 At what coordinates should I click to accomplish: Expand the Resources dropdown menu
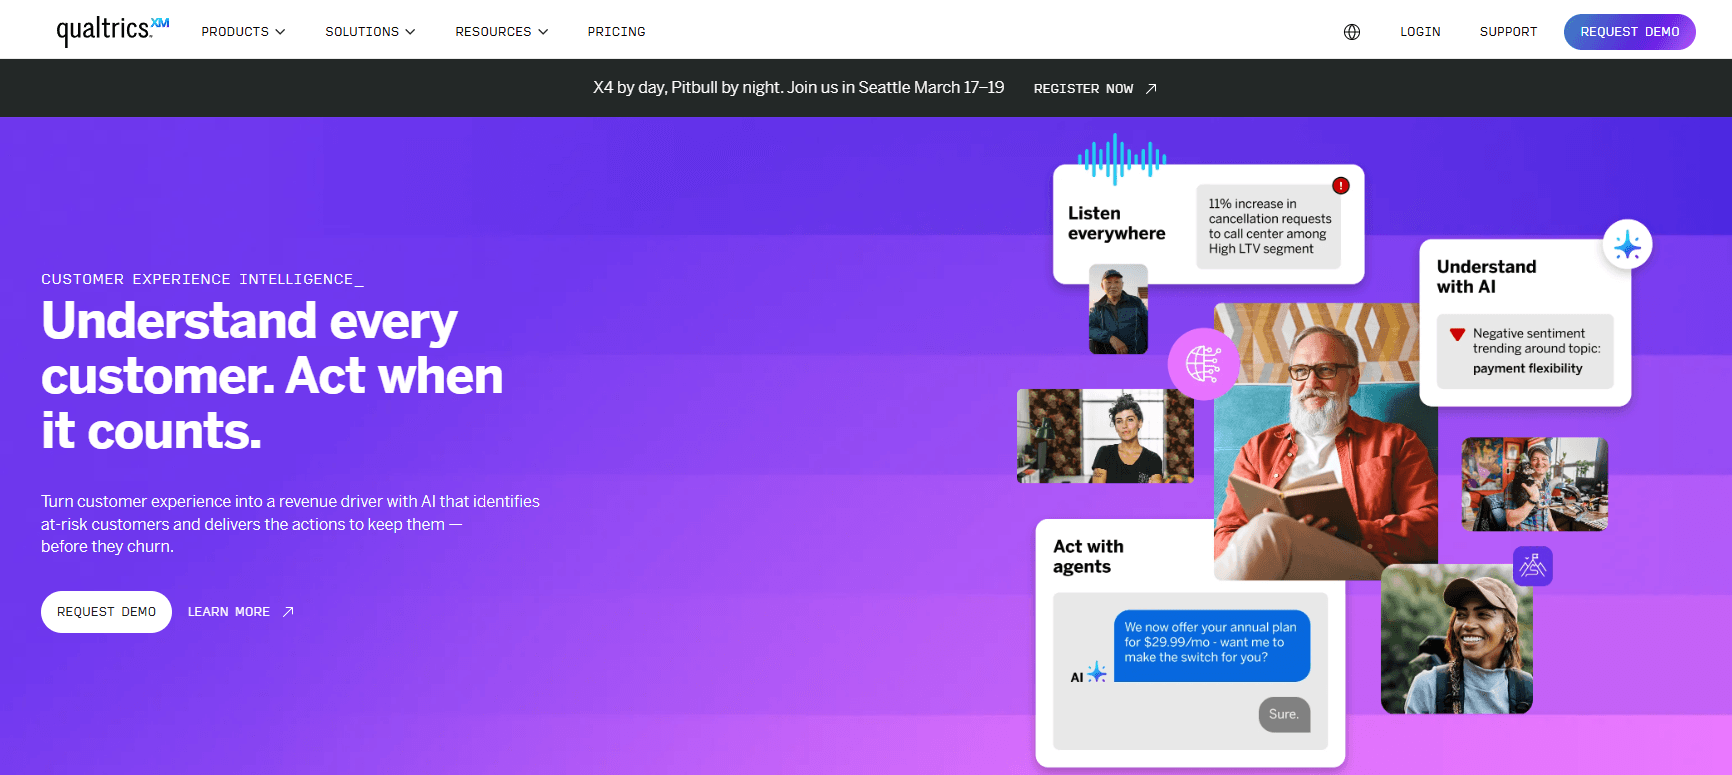click(x=502, y=32)
